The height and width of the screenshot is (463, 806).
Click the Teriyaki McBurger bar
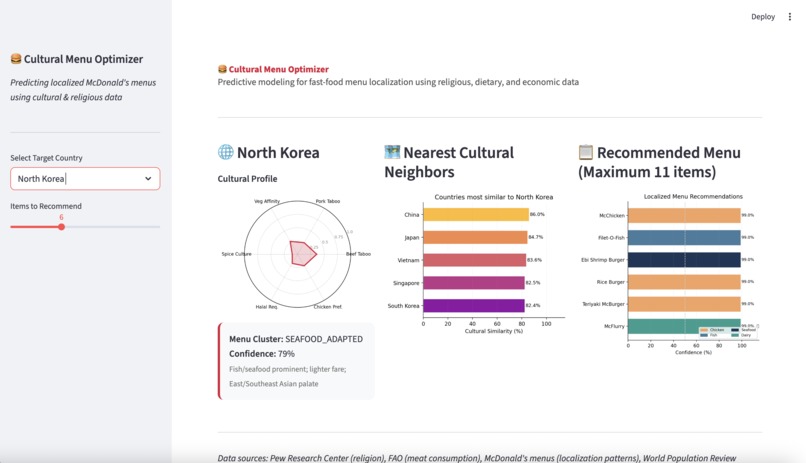pos(684,304)
